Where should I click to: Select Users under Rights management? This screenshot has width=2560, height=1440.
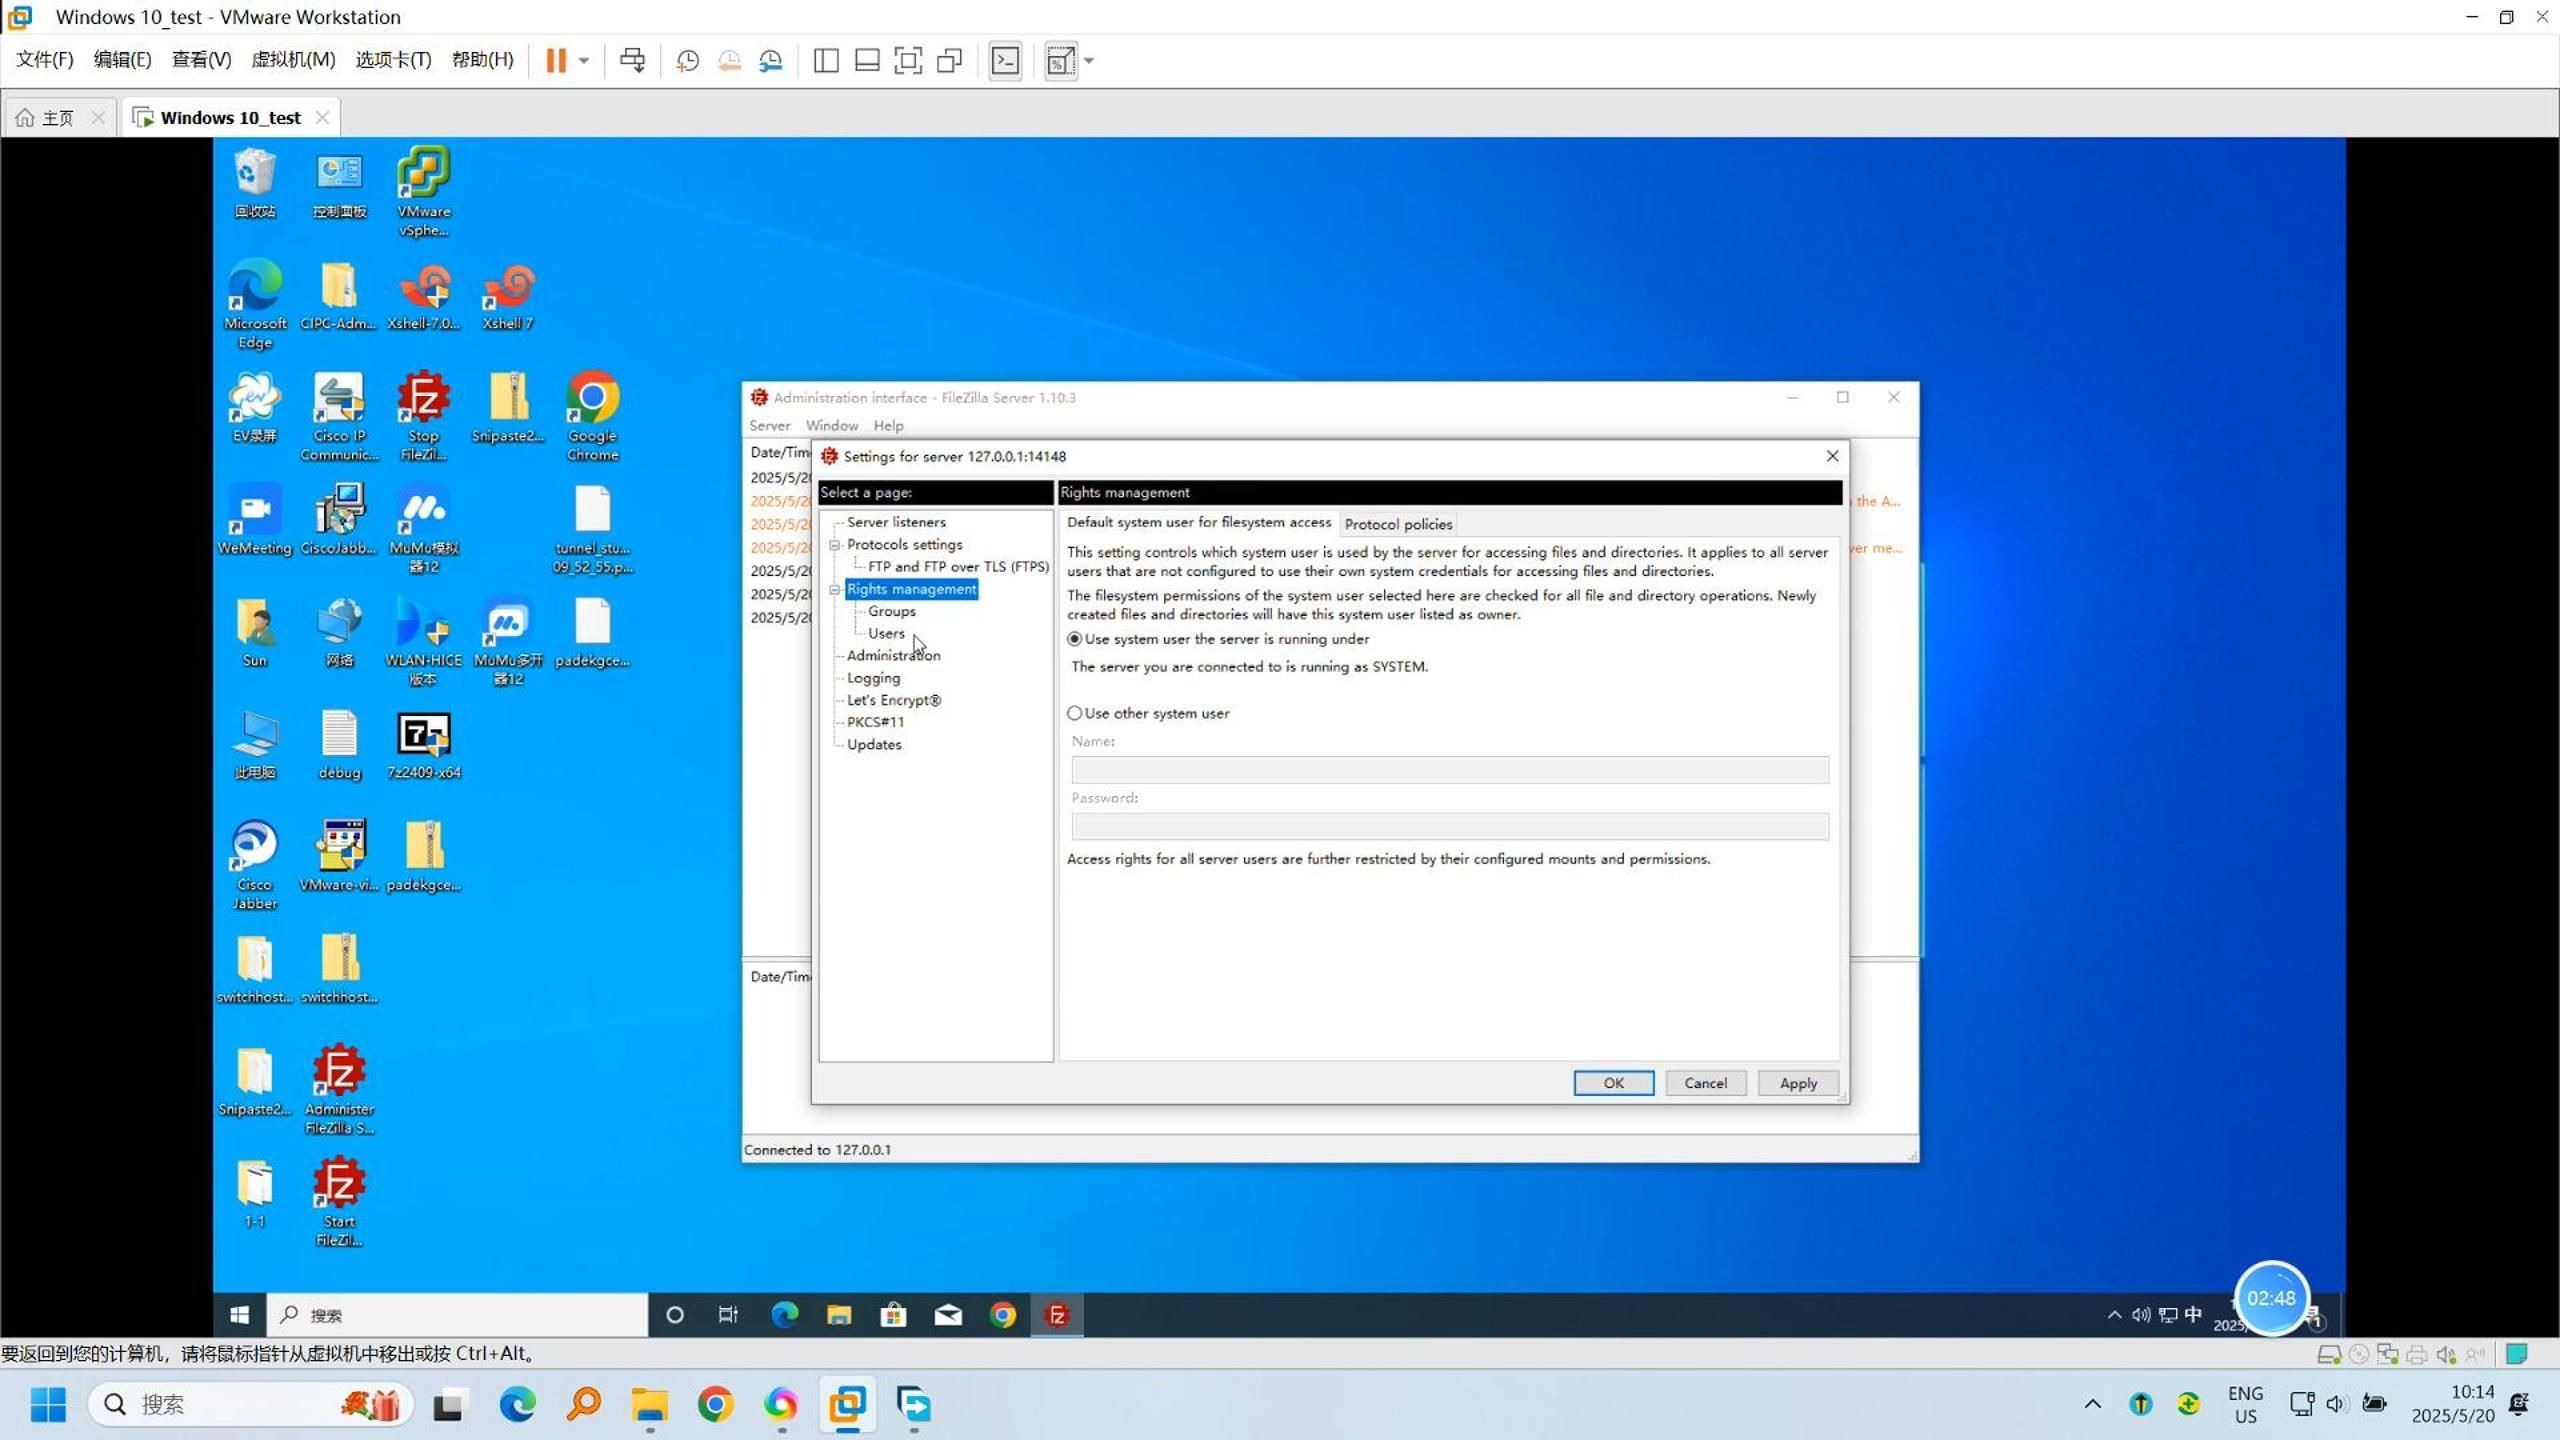(886, 633)
